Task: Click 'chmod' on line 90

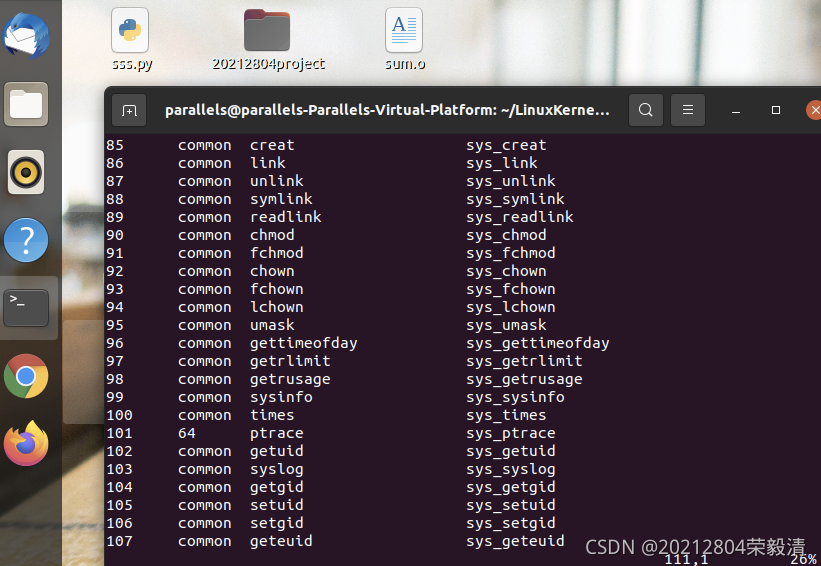Action: pyautogui.click(x=272, y=235)
